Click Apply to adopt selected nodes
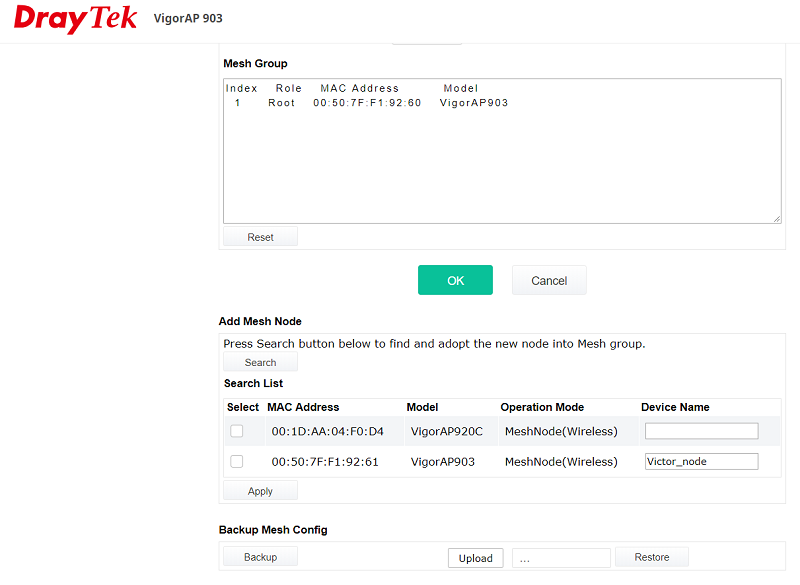This screenshot has width=800, height=585. [x=260, y=491]
